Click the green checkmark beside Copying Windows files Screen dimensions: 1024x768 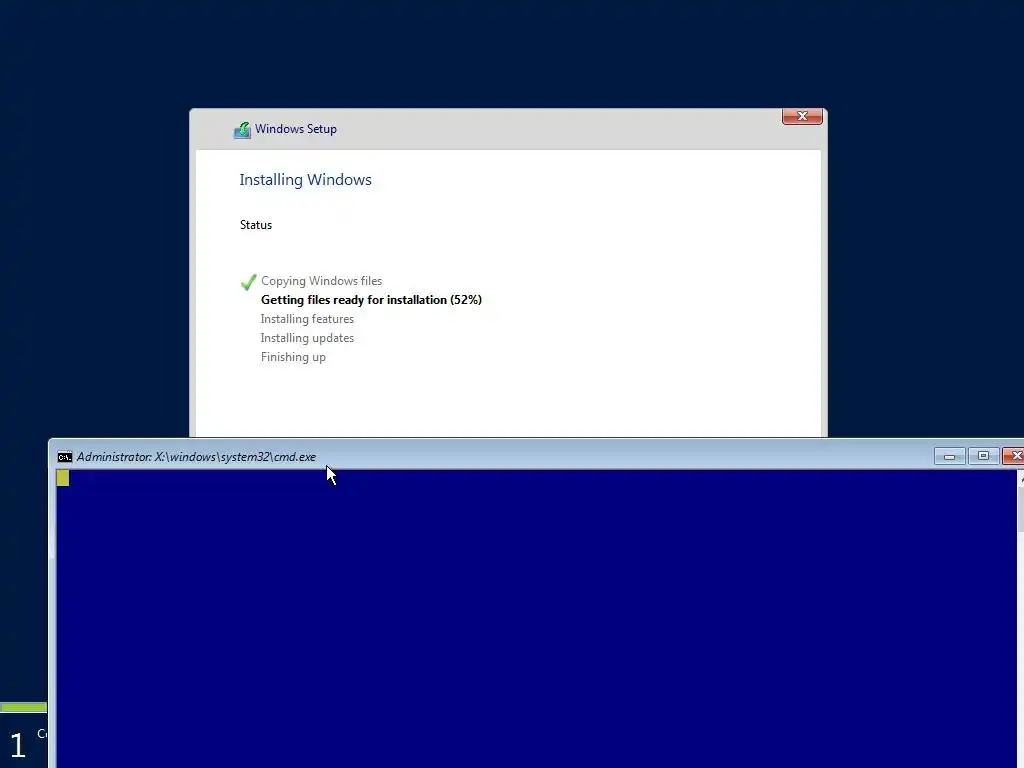[x=248, y=281]
